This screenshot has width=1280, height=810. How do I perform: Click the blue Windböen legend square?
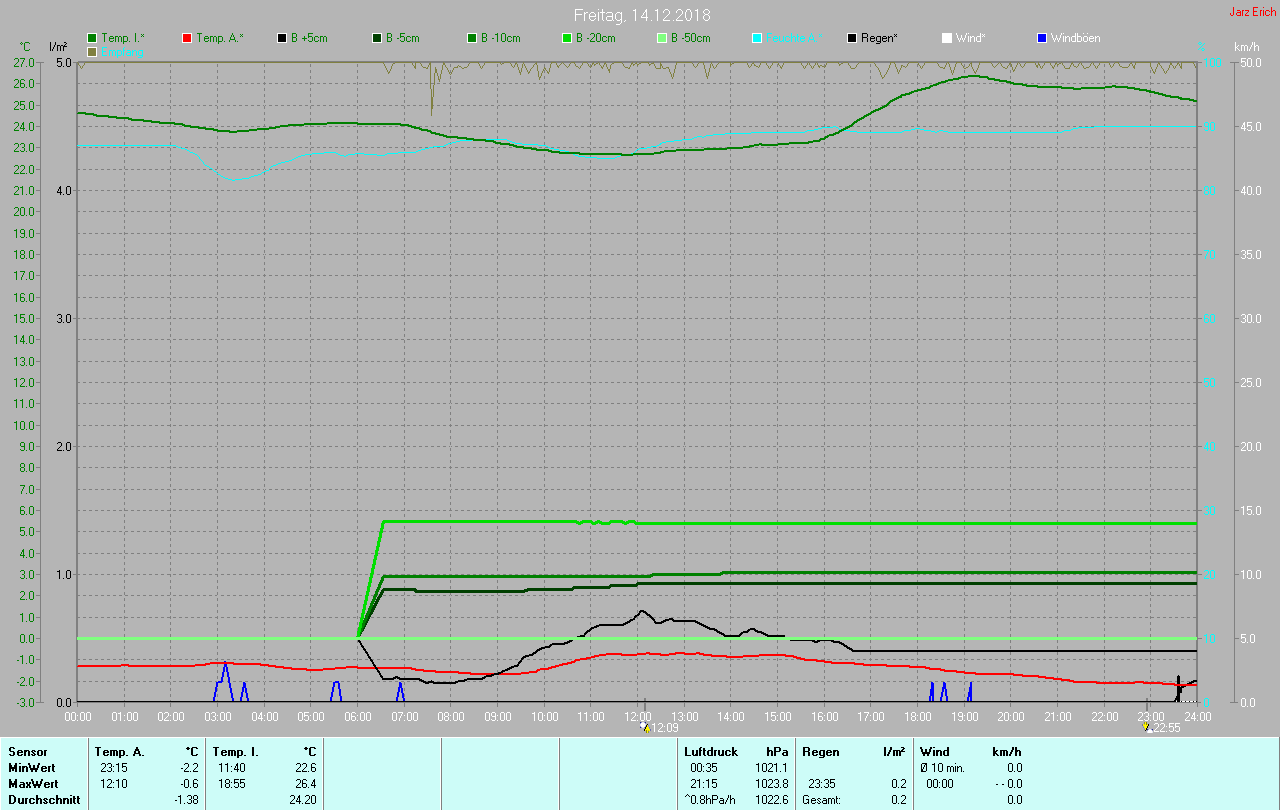pos(1042,38)
